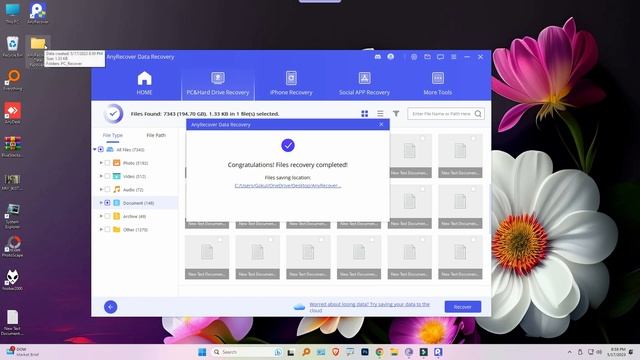The width and height of the screenshot is (640, 360).
Task: Open the files saving location link
Action: (288, 186)
